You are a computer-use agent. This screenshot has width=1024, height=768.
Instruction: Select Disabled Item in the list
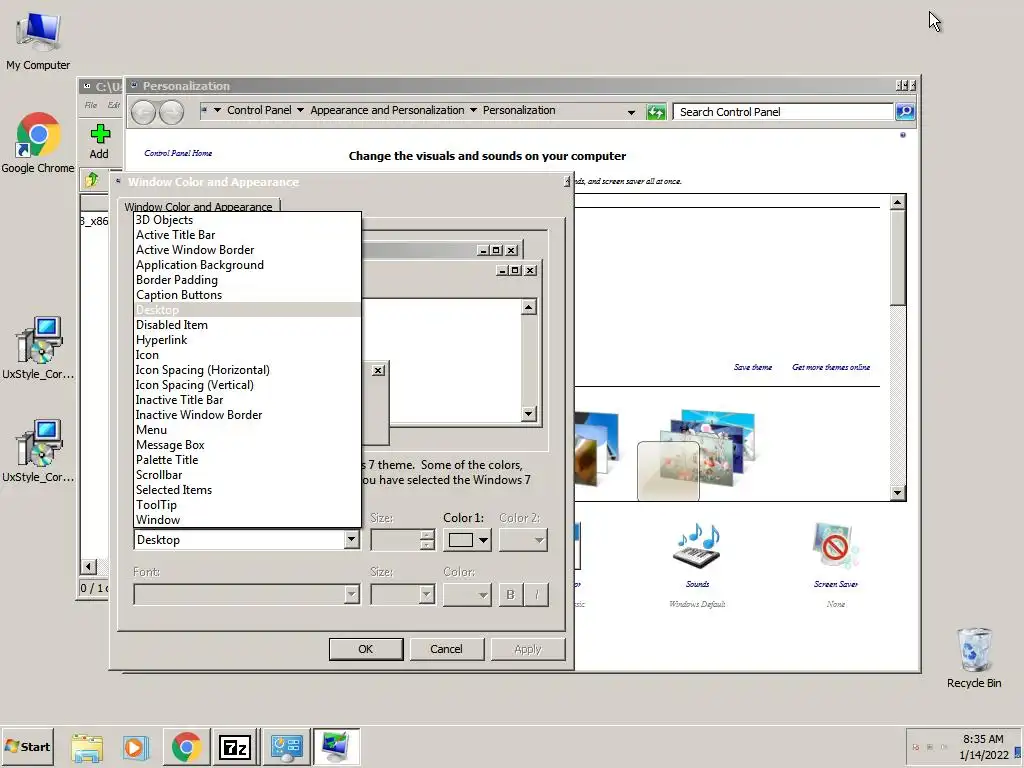click(247, 325)
